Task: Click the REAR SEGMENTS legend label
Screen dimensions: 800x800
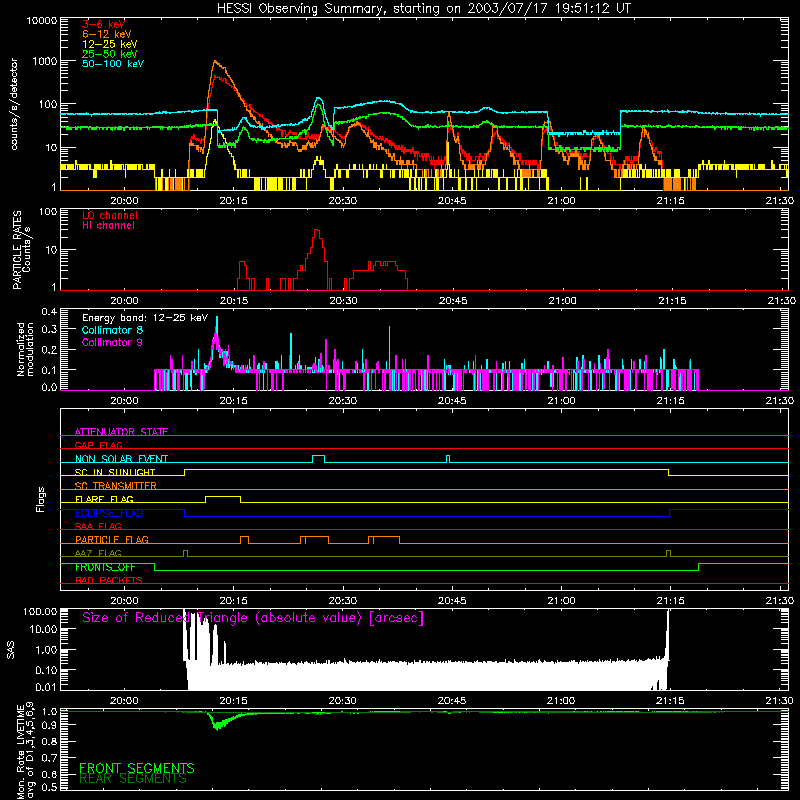Action: click(x=133, y=779)
